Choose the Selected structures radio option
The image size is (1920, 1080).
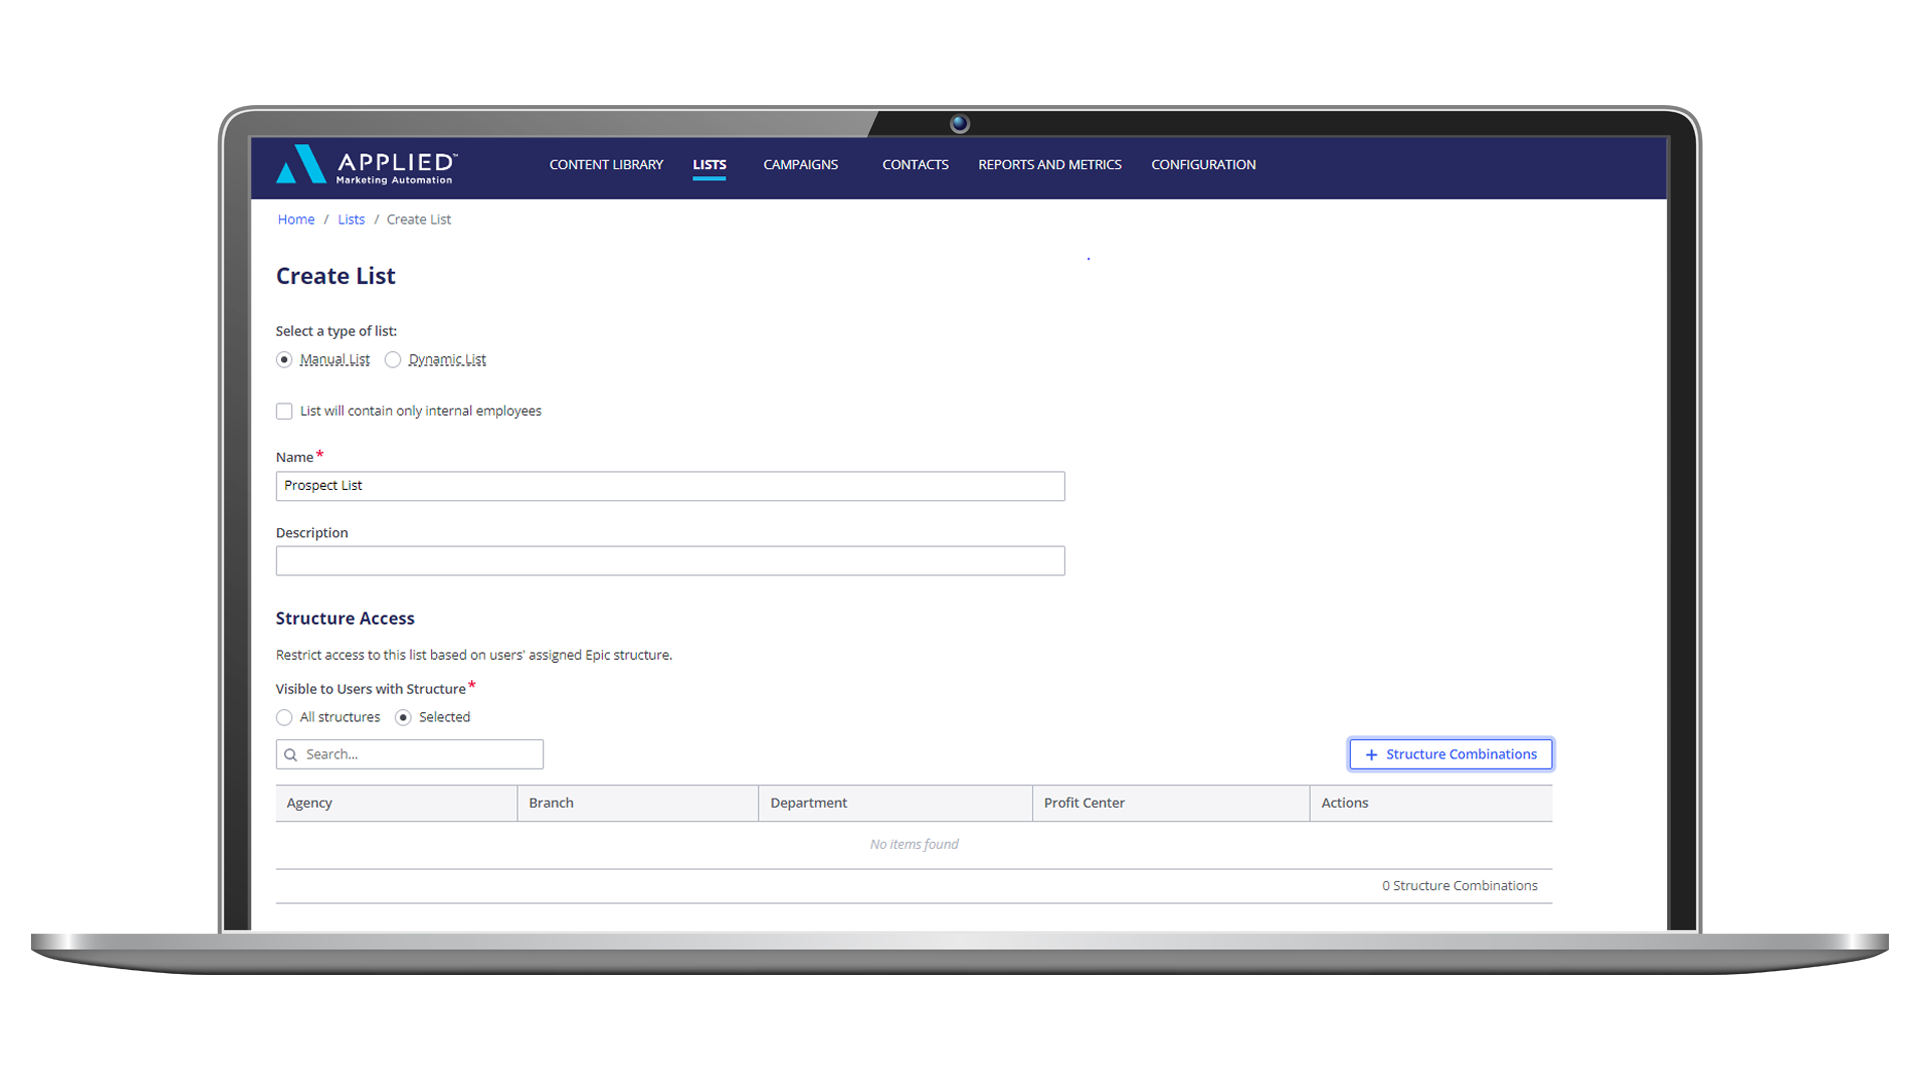pos(403,718)
